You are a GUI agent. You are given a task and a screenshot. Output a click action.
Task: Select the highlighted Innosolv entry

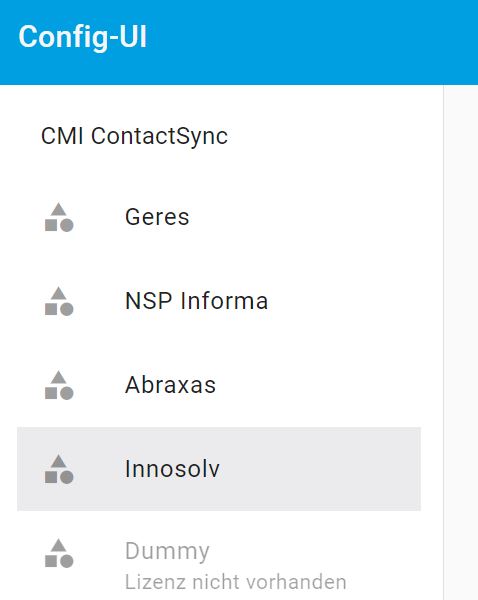[219, 469]
